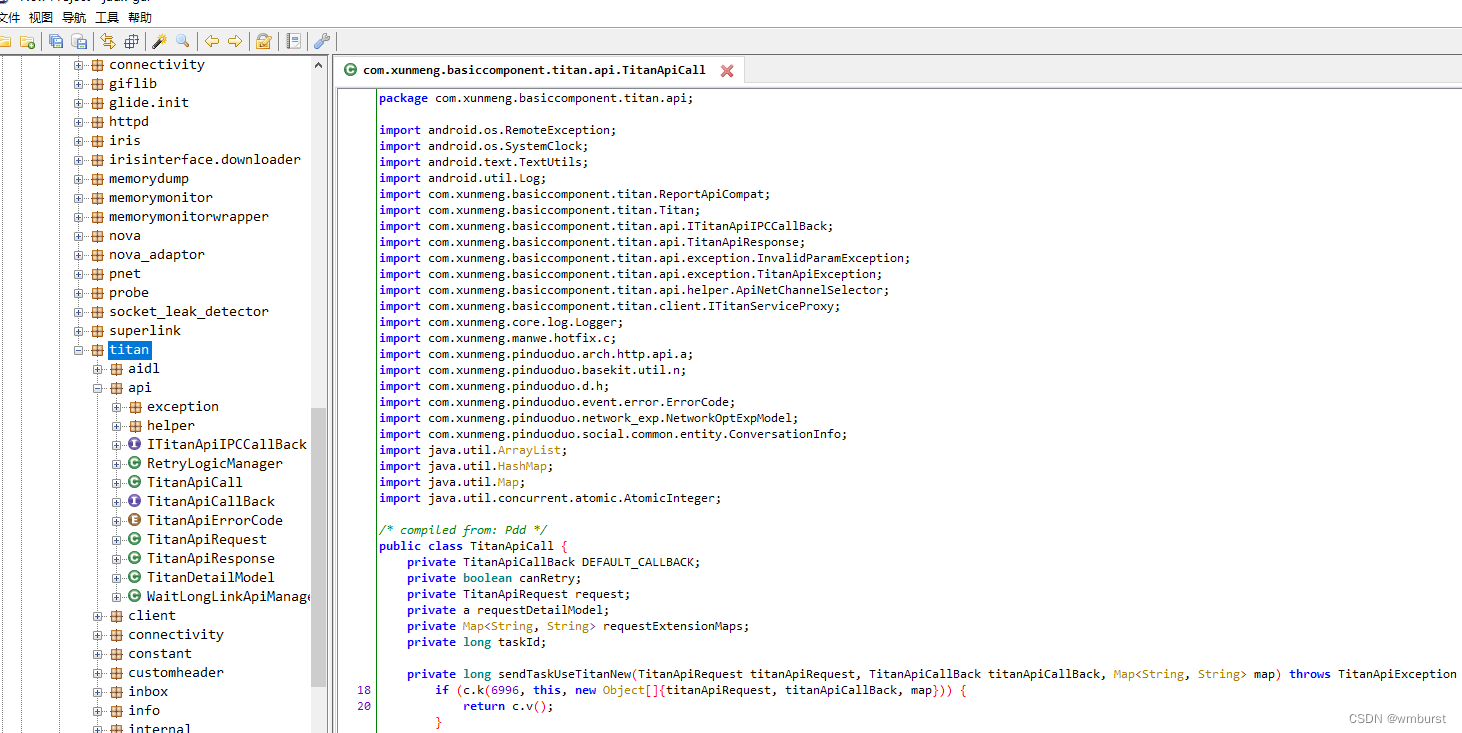The width and height of the screenshot is (1462, 733).
Task: Open the 工具 menu
Action: (x=107, y=17)
